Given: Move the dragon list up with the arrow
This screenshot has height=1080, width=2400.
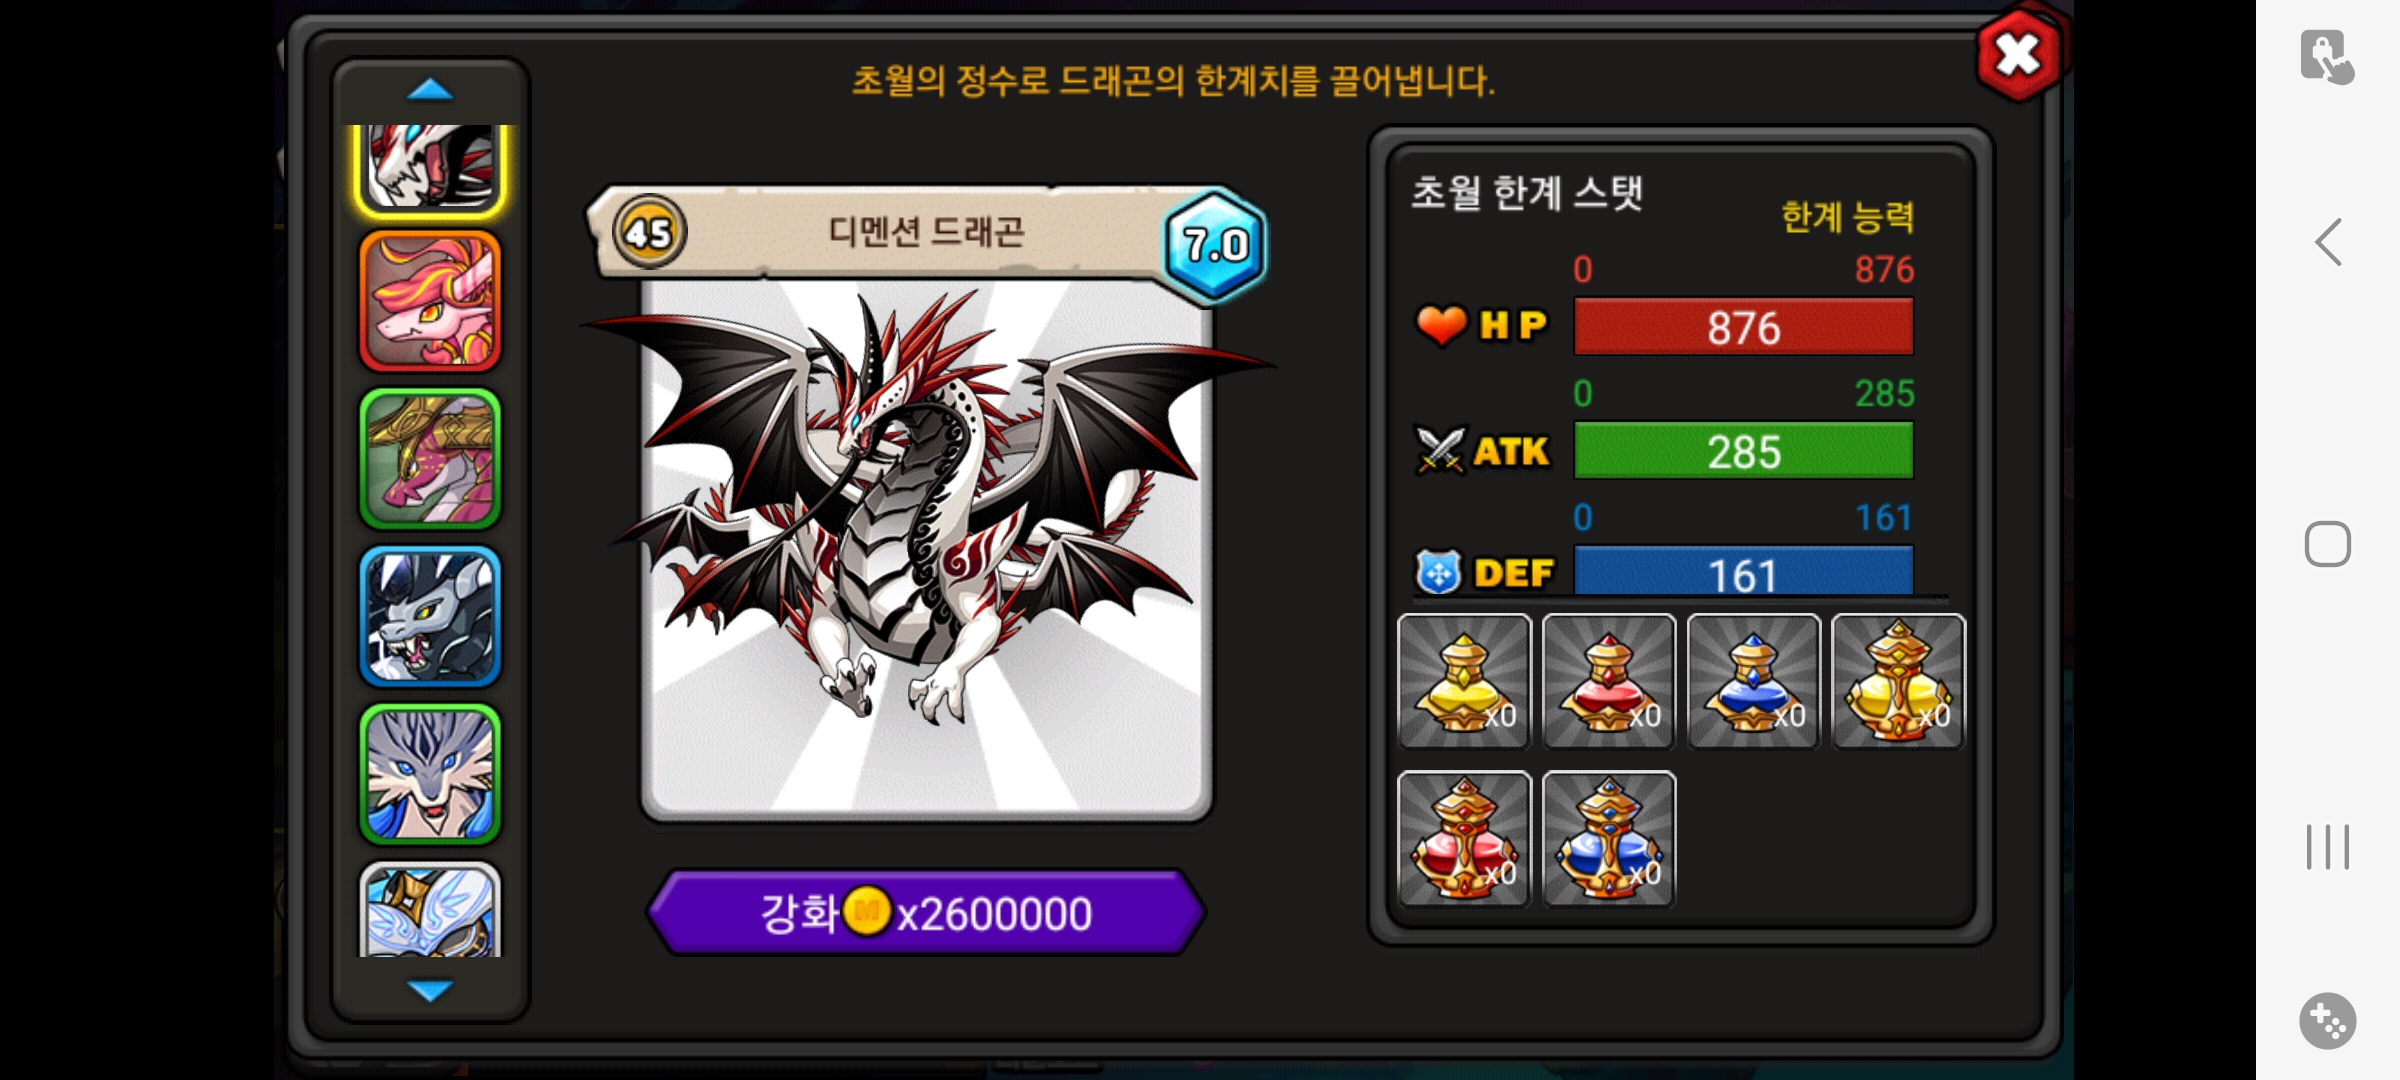Looking at the screenshot, I should coord(430,90).
